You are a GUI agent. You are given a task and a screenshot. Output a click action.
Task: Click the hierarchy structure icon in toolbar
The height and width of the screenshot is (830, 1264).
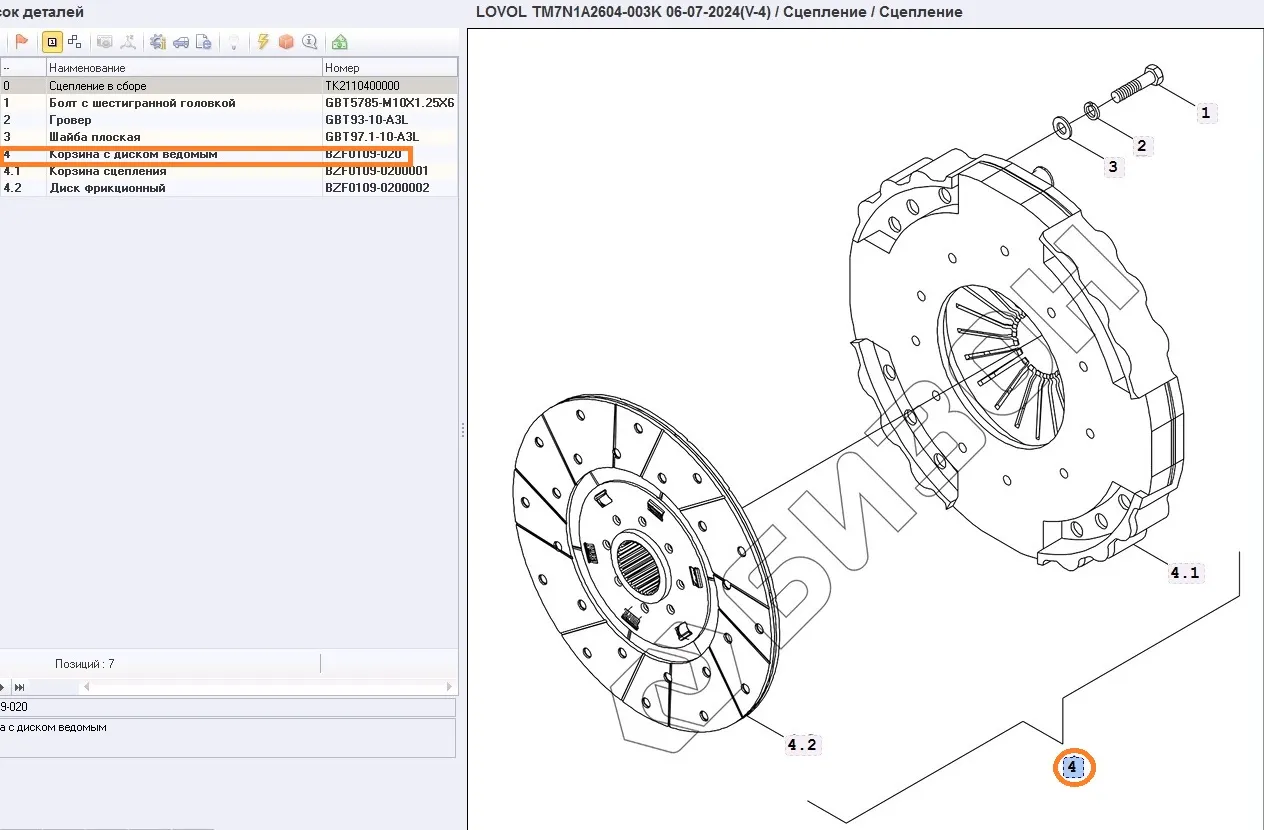click(x=75, y=42)
